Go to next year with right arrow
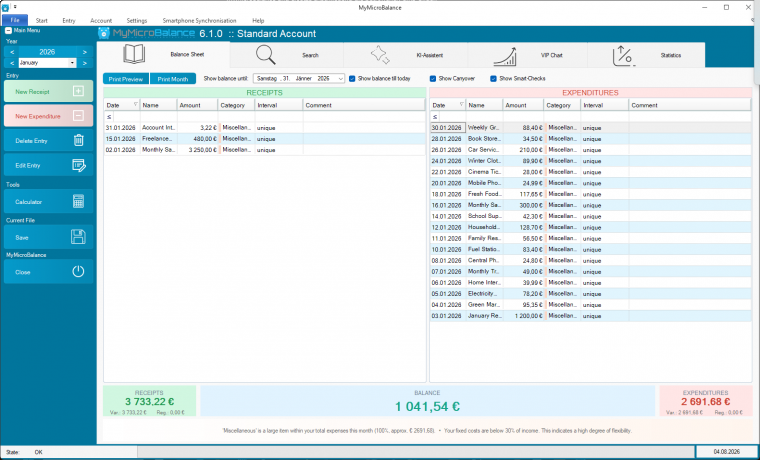 (x=84, y=52)
